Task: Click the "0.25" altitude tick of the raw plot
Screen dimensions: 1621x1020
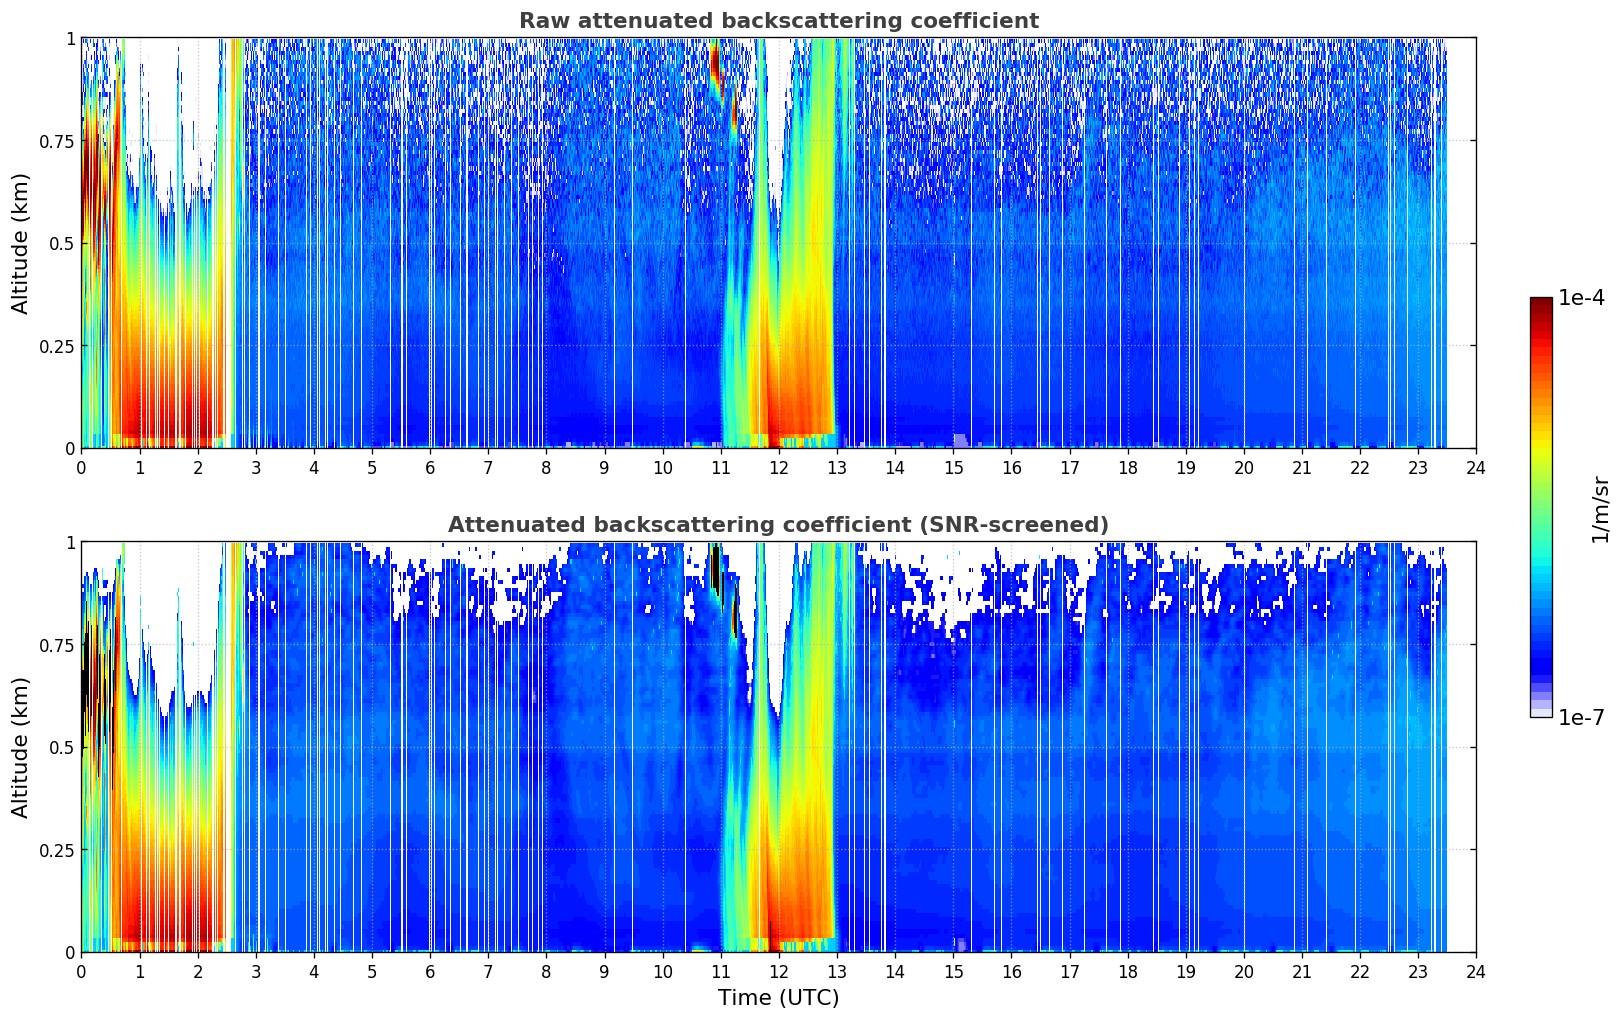Action: coord(59,346)
